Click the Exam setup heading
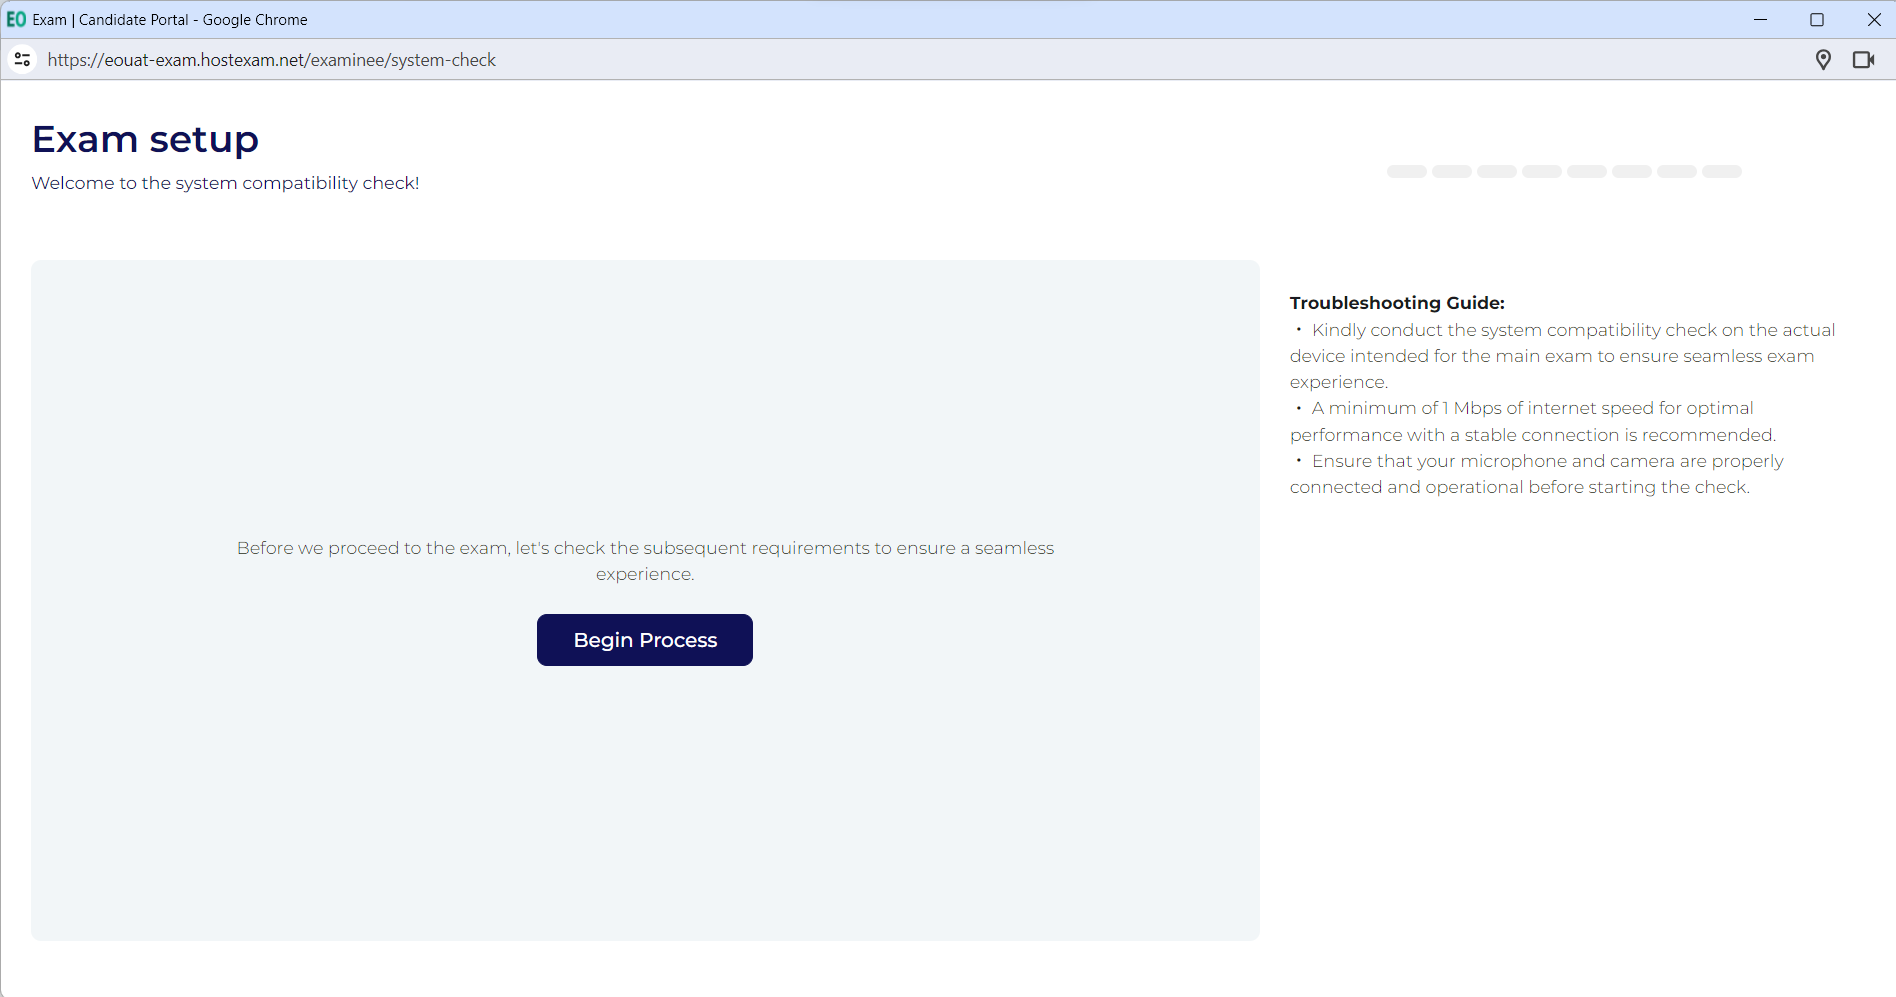The width and height of the screenshot is (1896, 997). click(x=145, y=139)
